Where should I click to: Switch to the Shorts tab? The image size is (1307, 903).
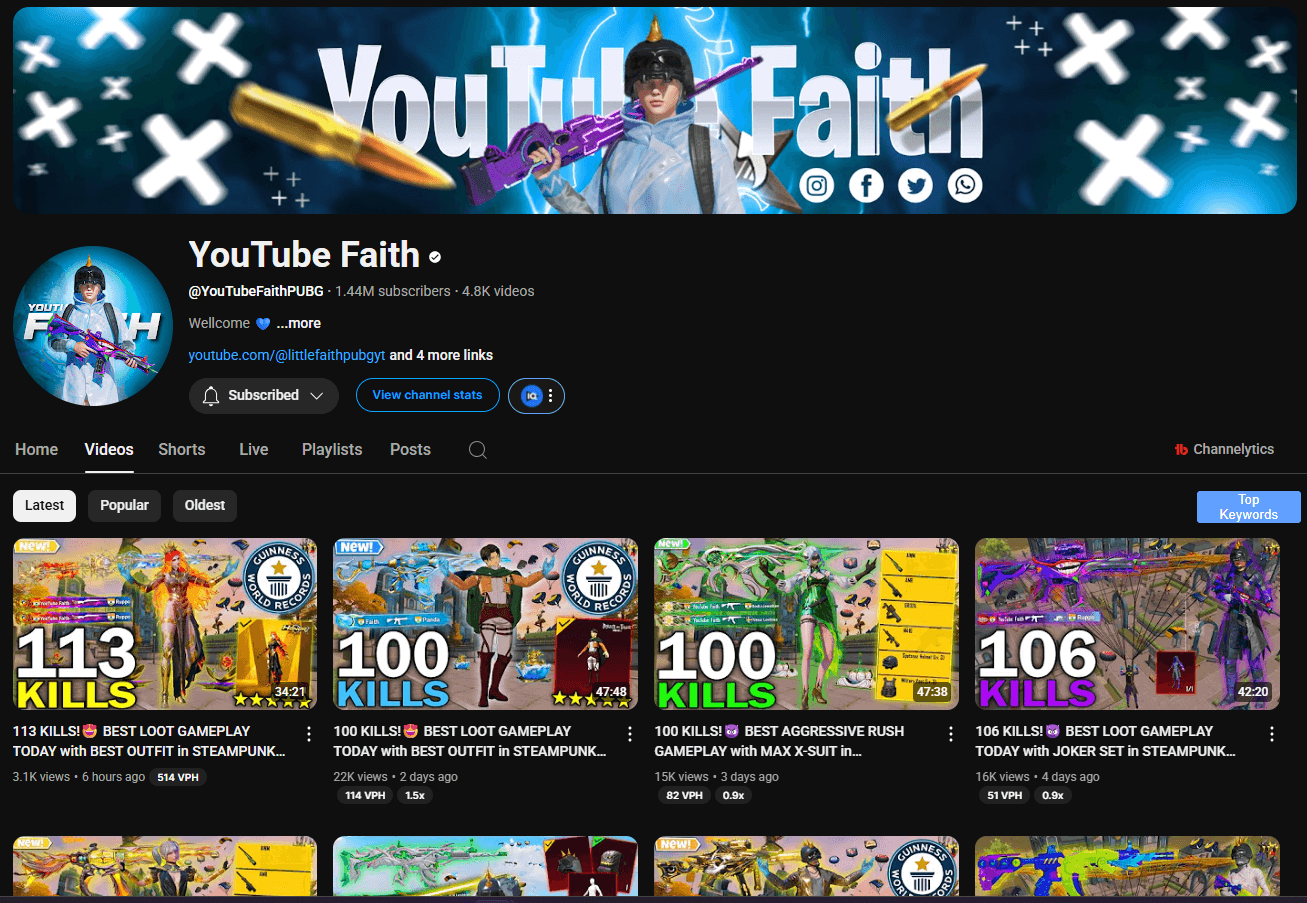182,450
